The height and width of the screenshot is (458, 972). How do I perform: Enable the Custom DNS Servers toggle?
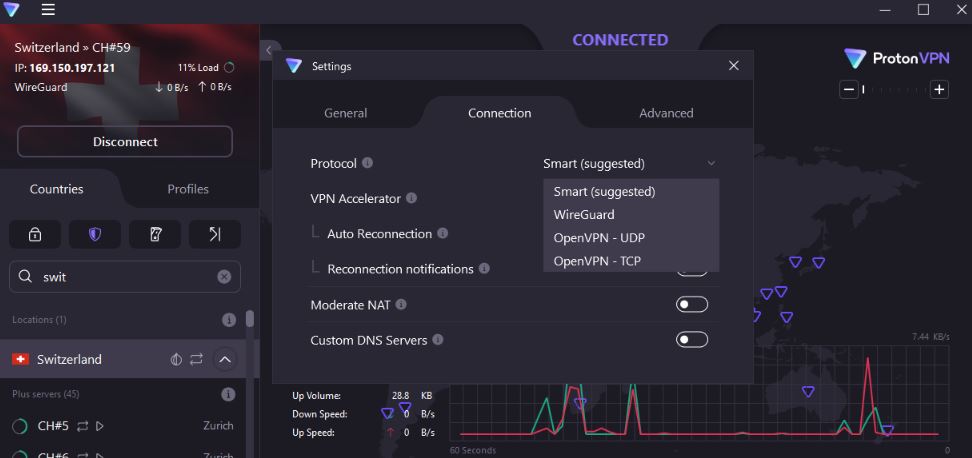(692, 340)
